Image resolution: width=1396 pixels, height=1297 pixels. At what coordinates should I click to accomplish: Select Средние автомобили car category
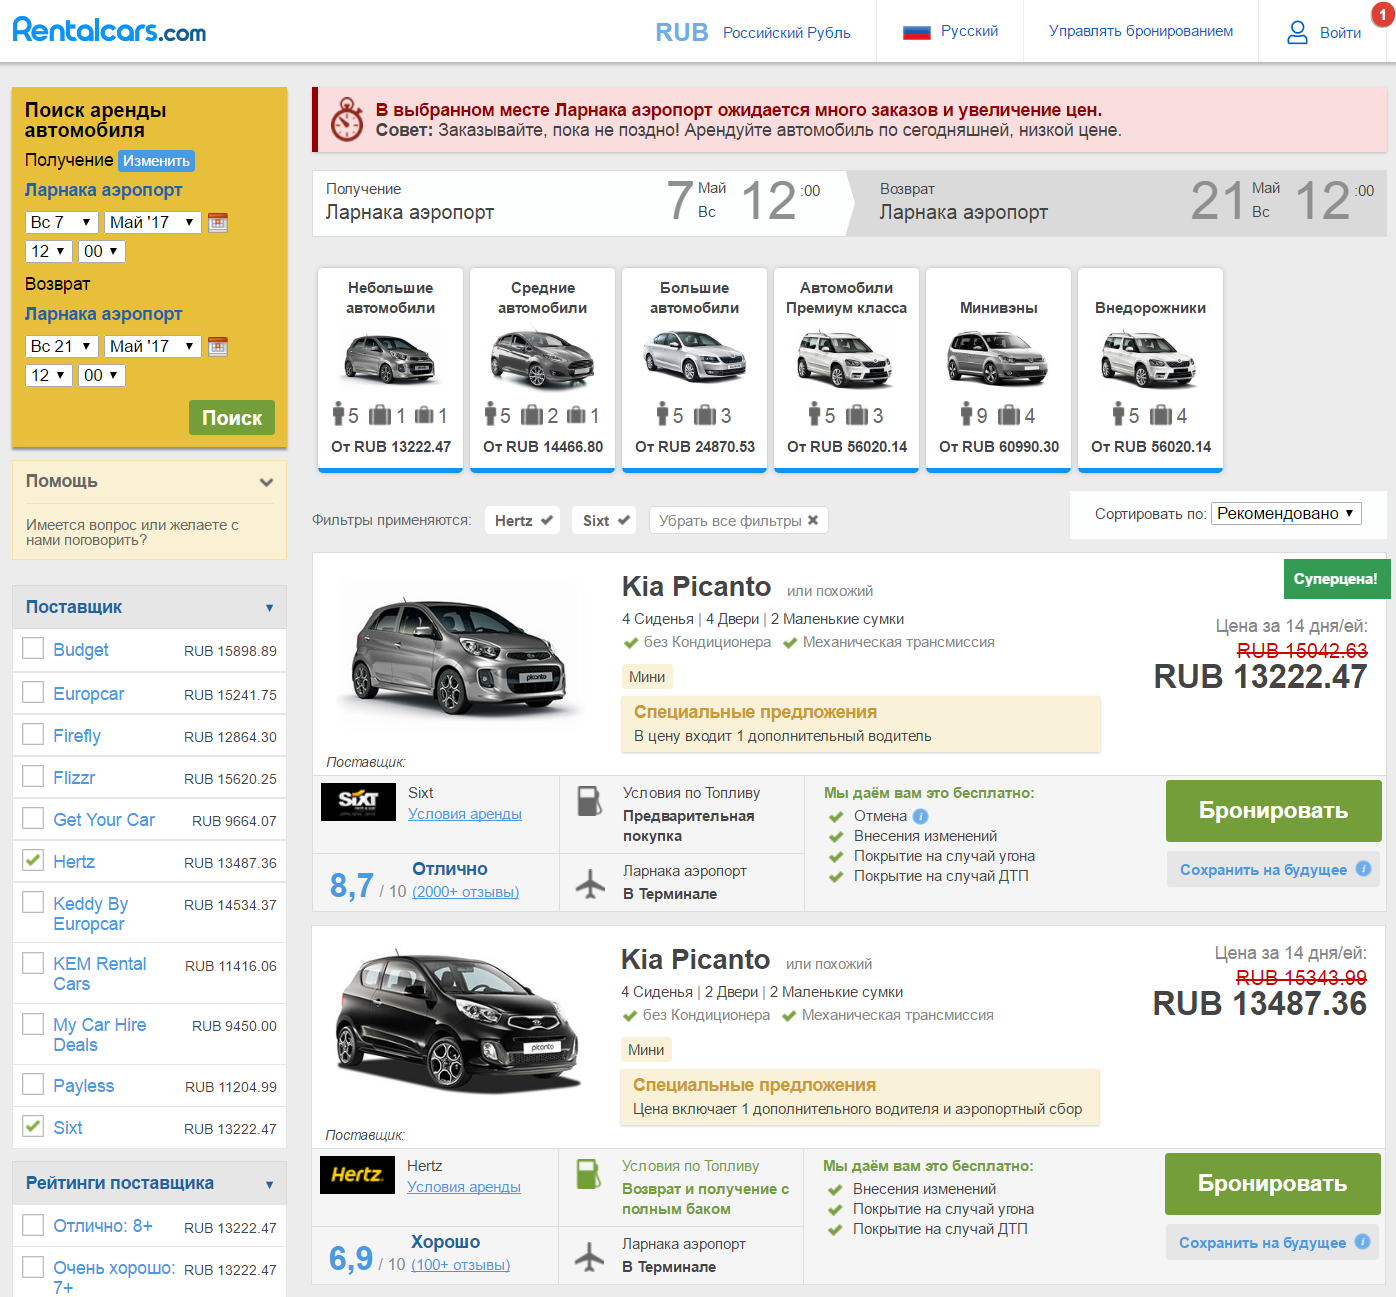pyautogui.click(x=543, y=369)
